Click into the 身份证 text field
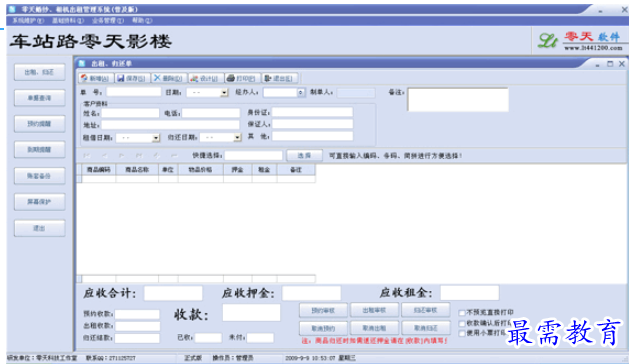Screen dimensions: 629x364 312,112
